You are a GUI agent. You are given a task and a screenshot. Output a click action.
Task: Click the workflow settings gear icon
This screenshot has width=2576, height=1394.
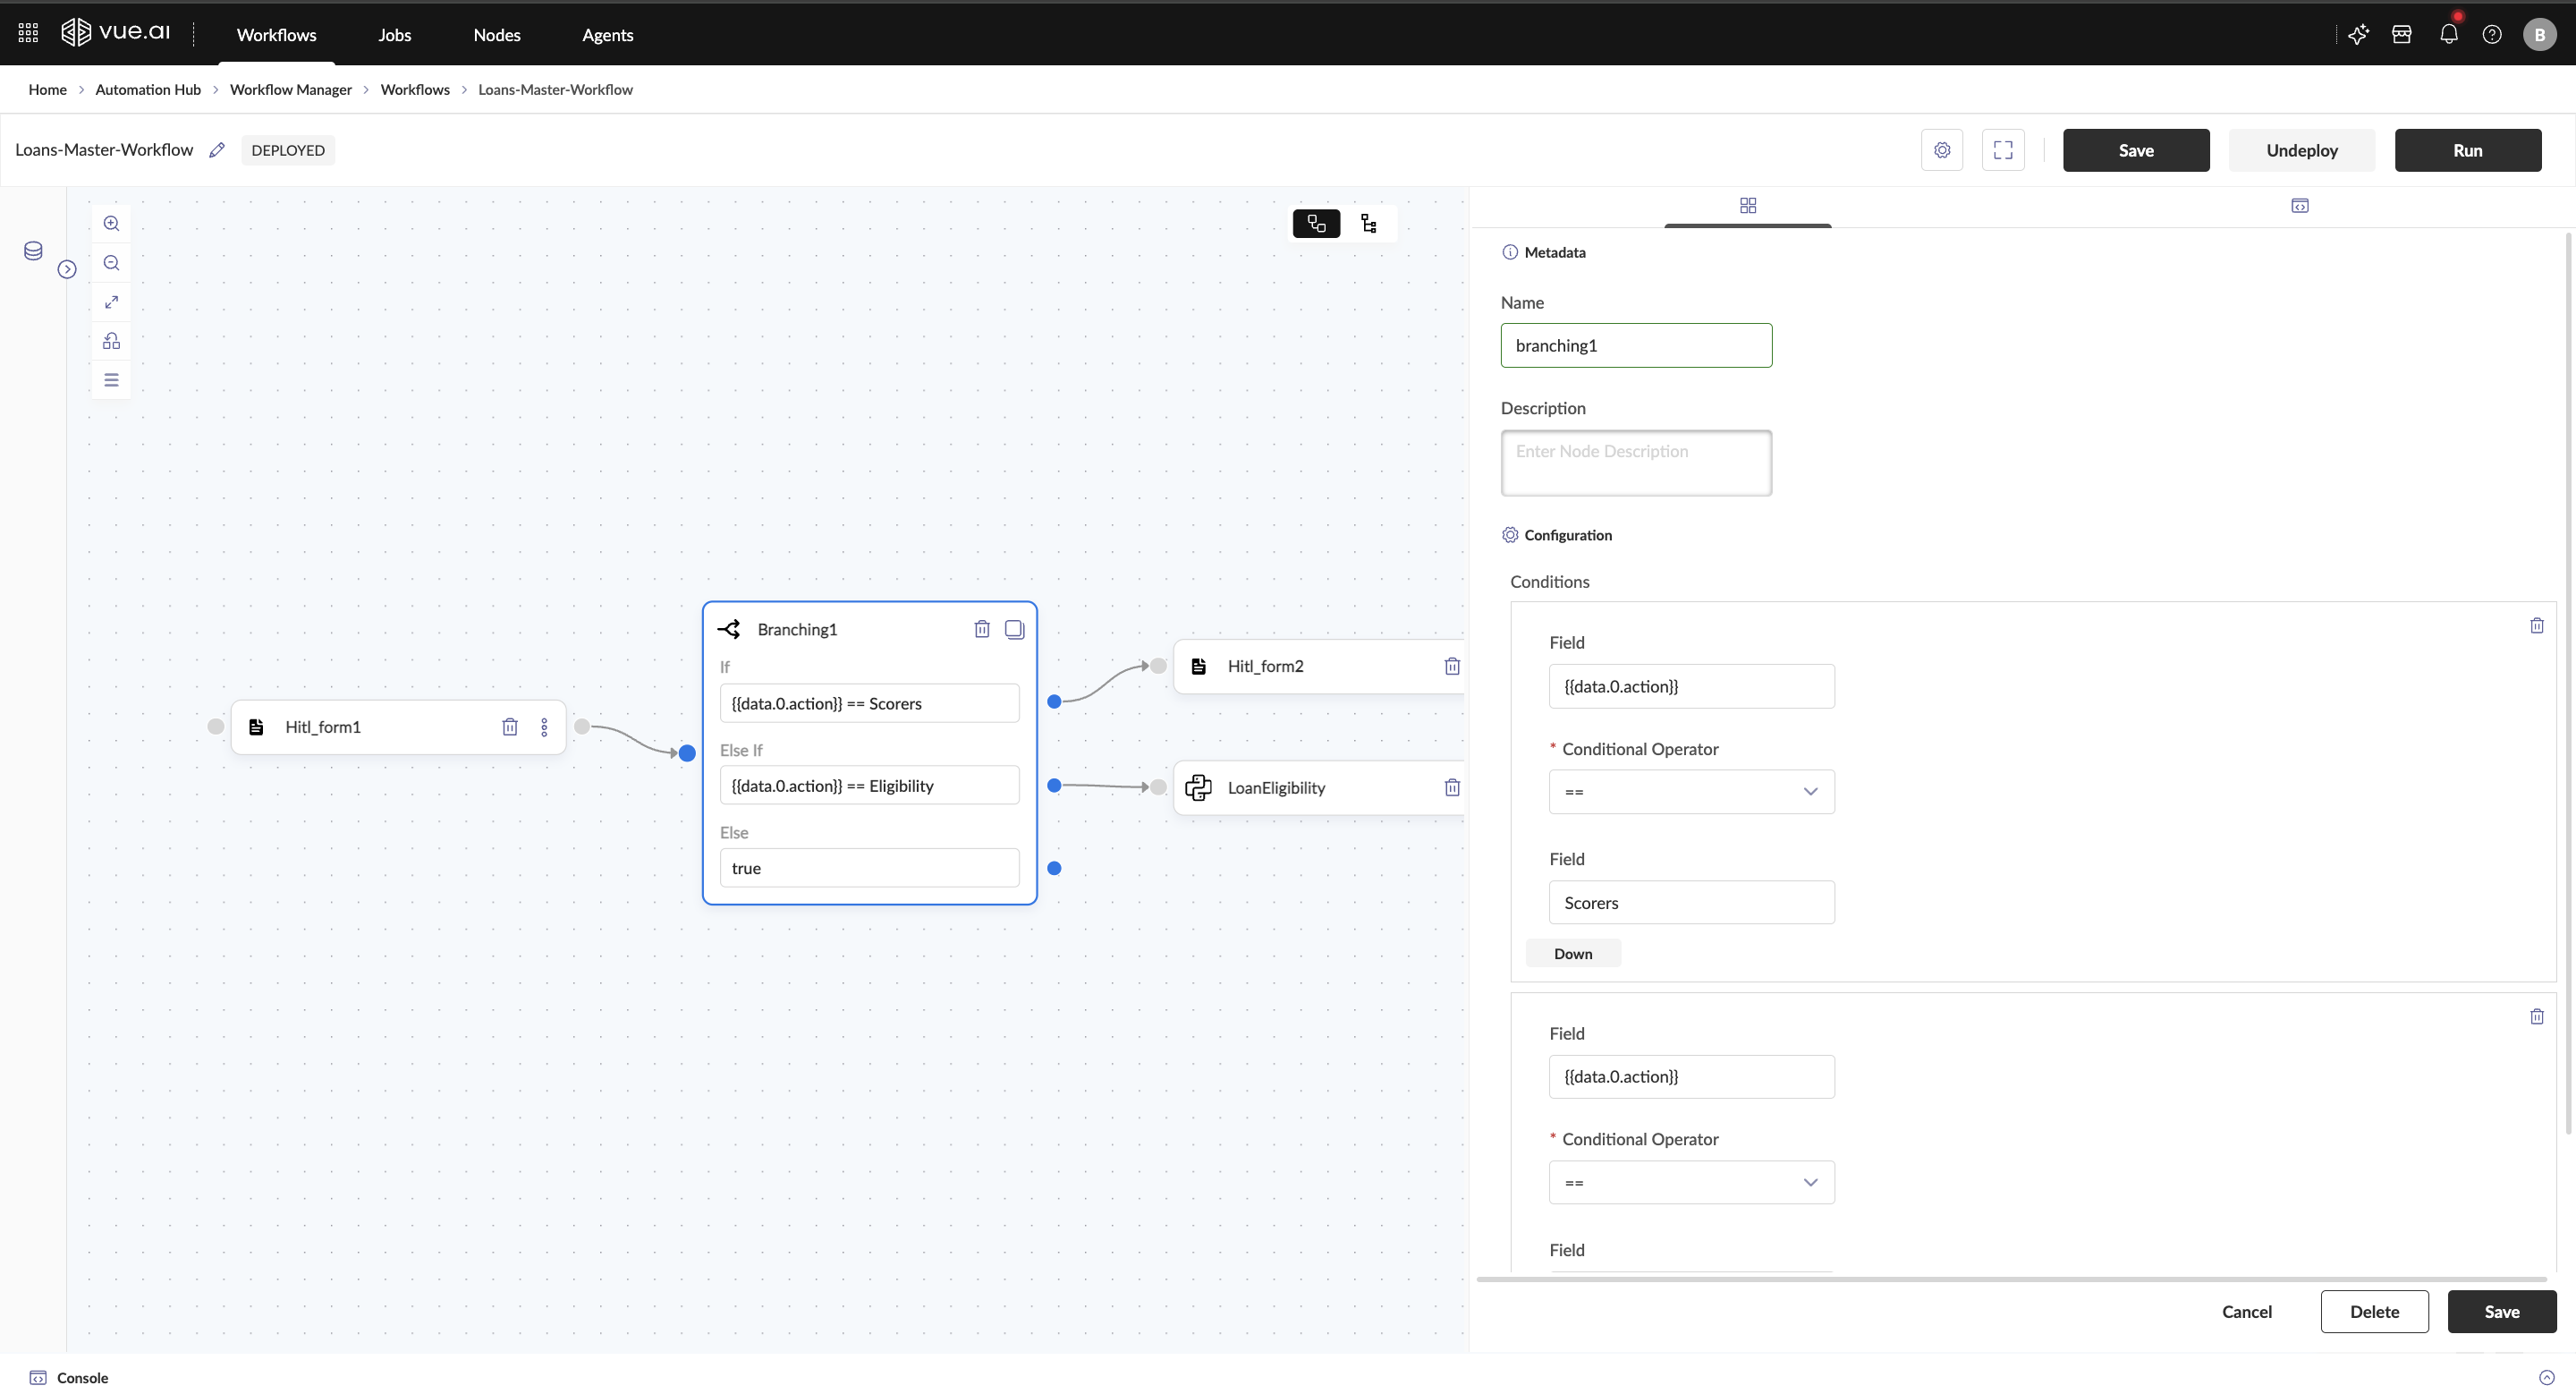[x=1942, y=150]
